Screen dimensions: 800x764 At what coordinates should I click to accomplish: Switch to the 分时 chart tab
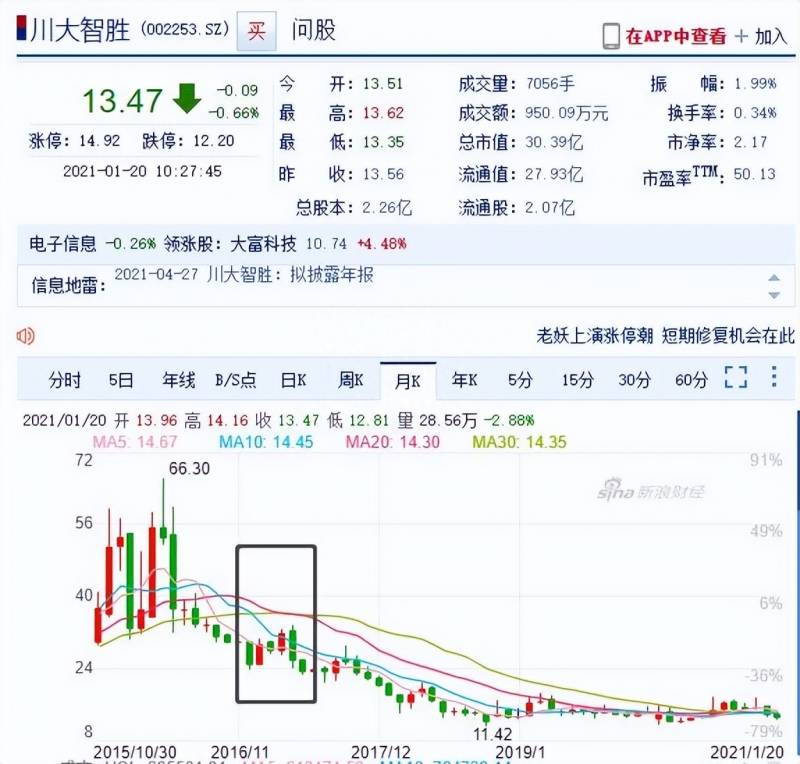click(x=65, y=380)
